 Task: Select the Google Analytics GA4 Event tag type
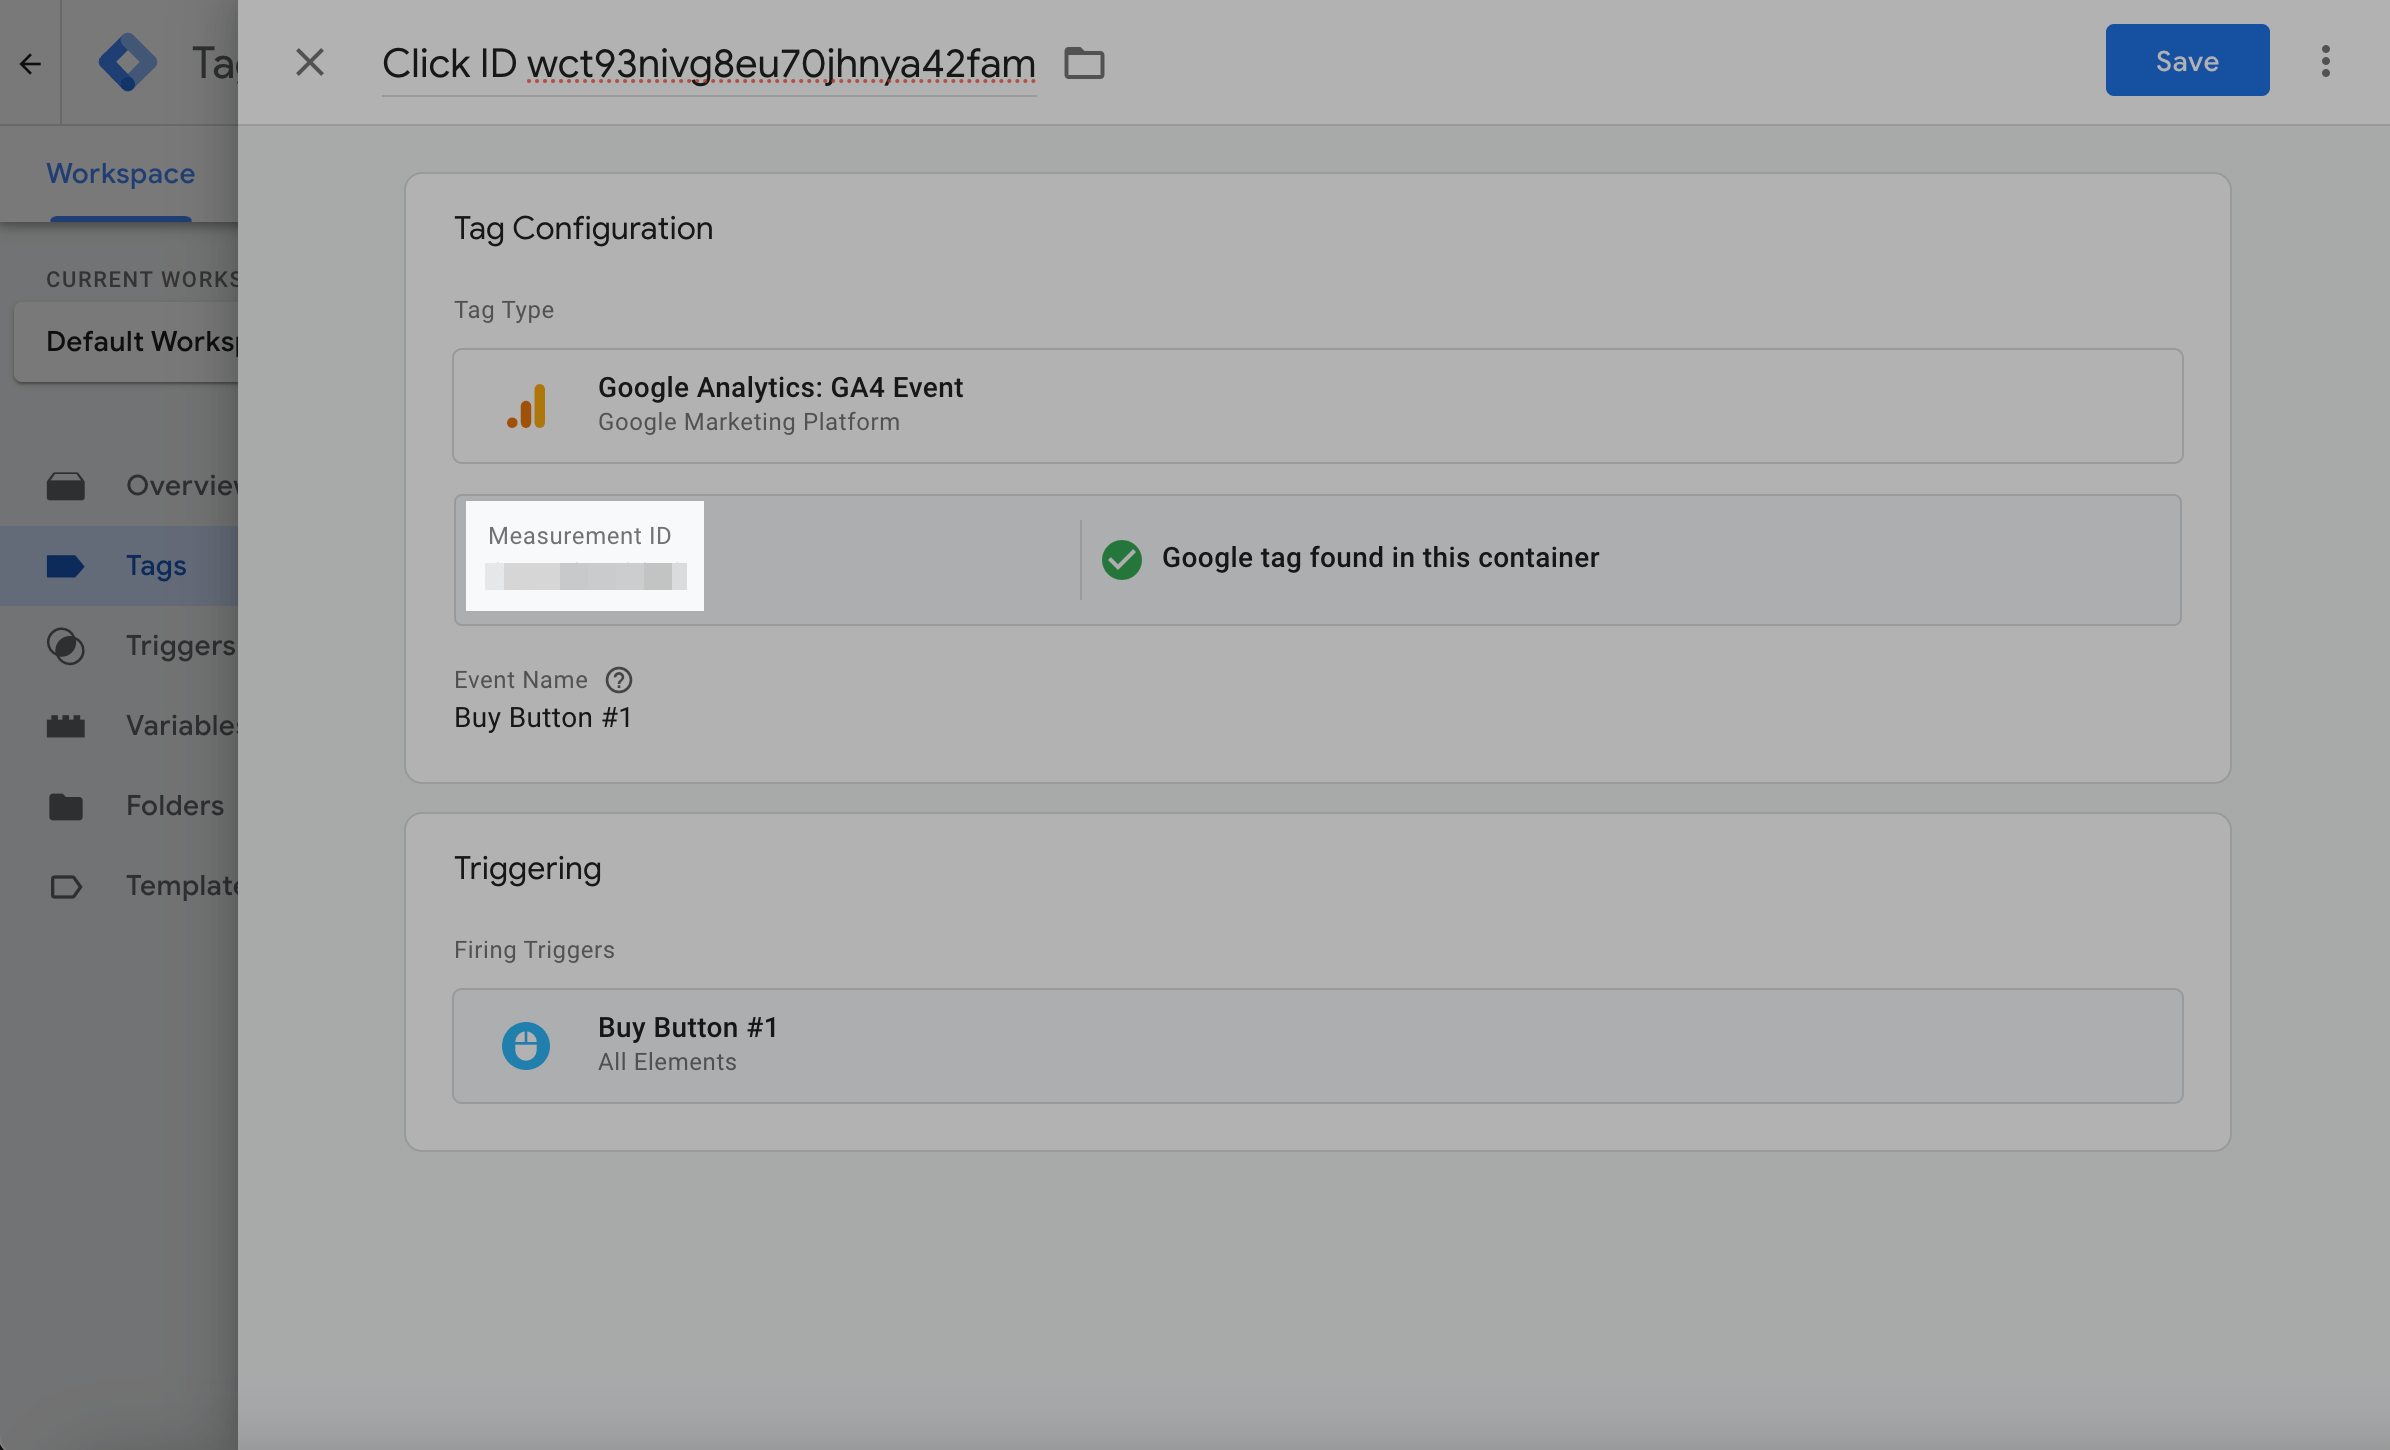click(1317, 405)
